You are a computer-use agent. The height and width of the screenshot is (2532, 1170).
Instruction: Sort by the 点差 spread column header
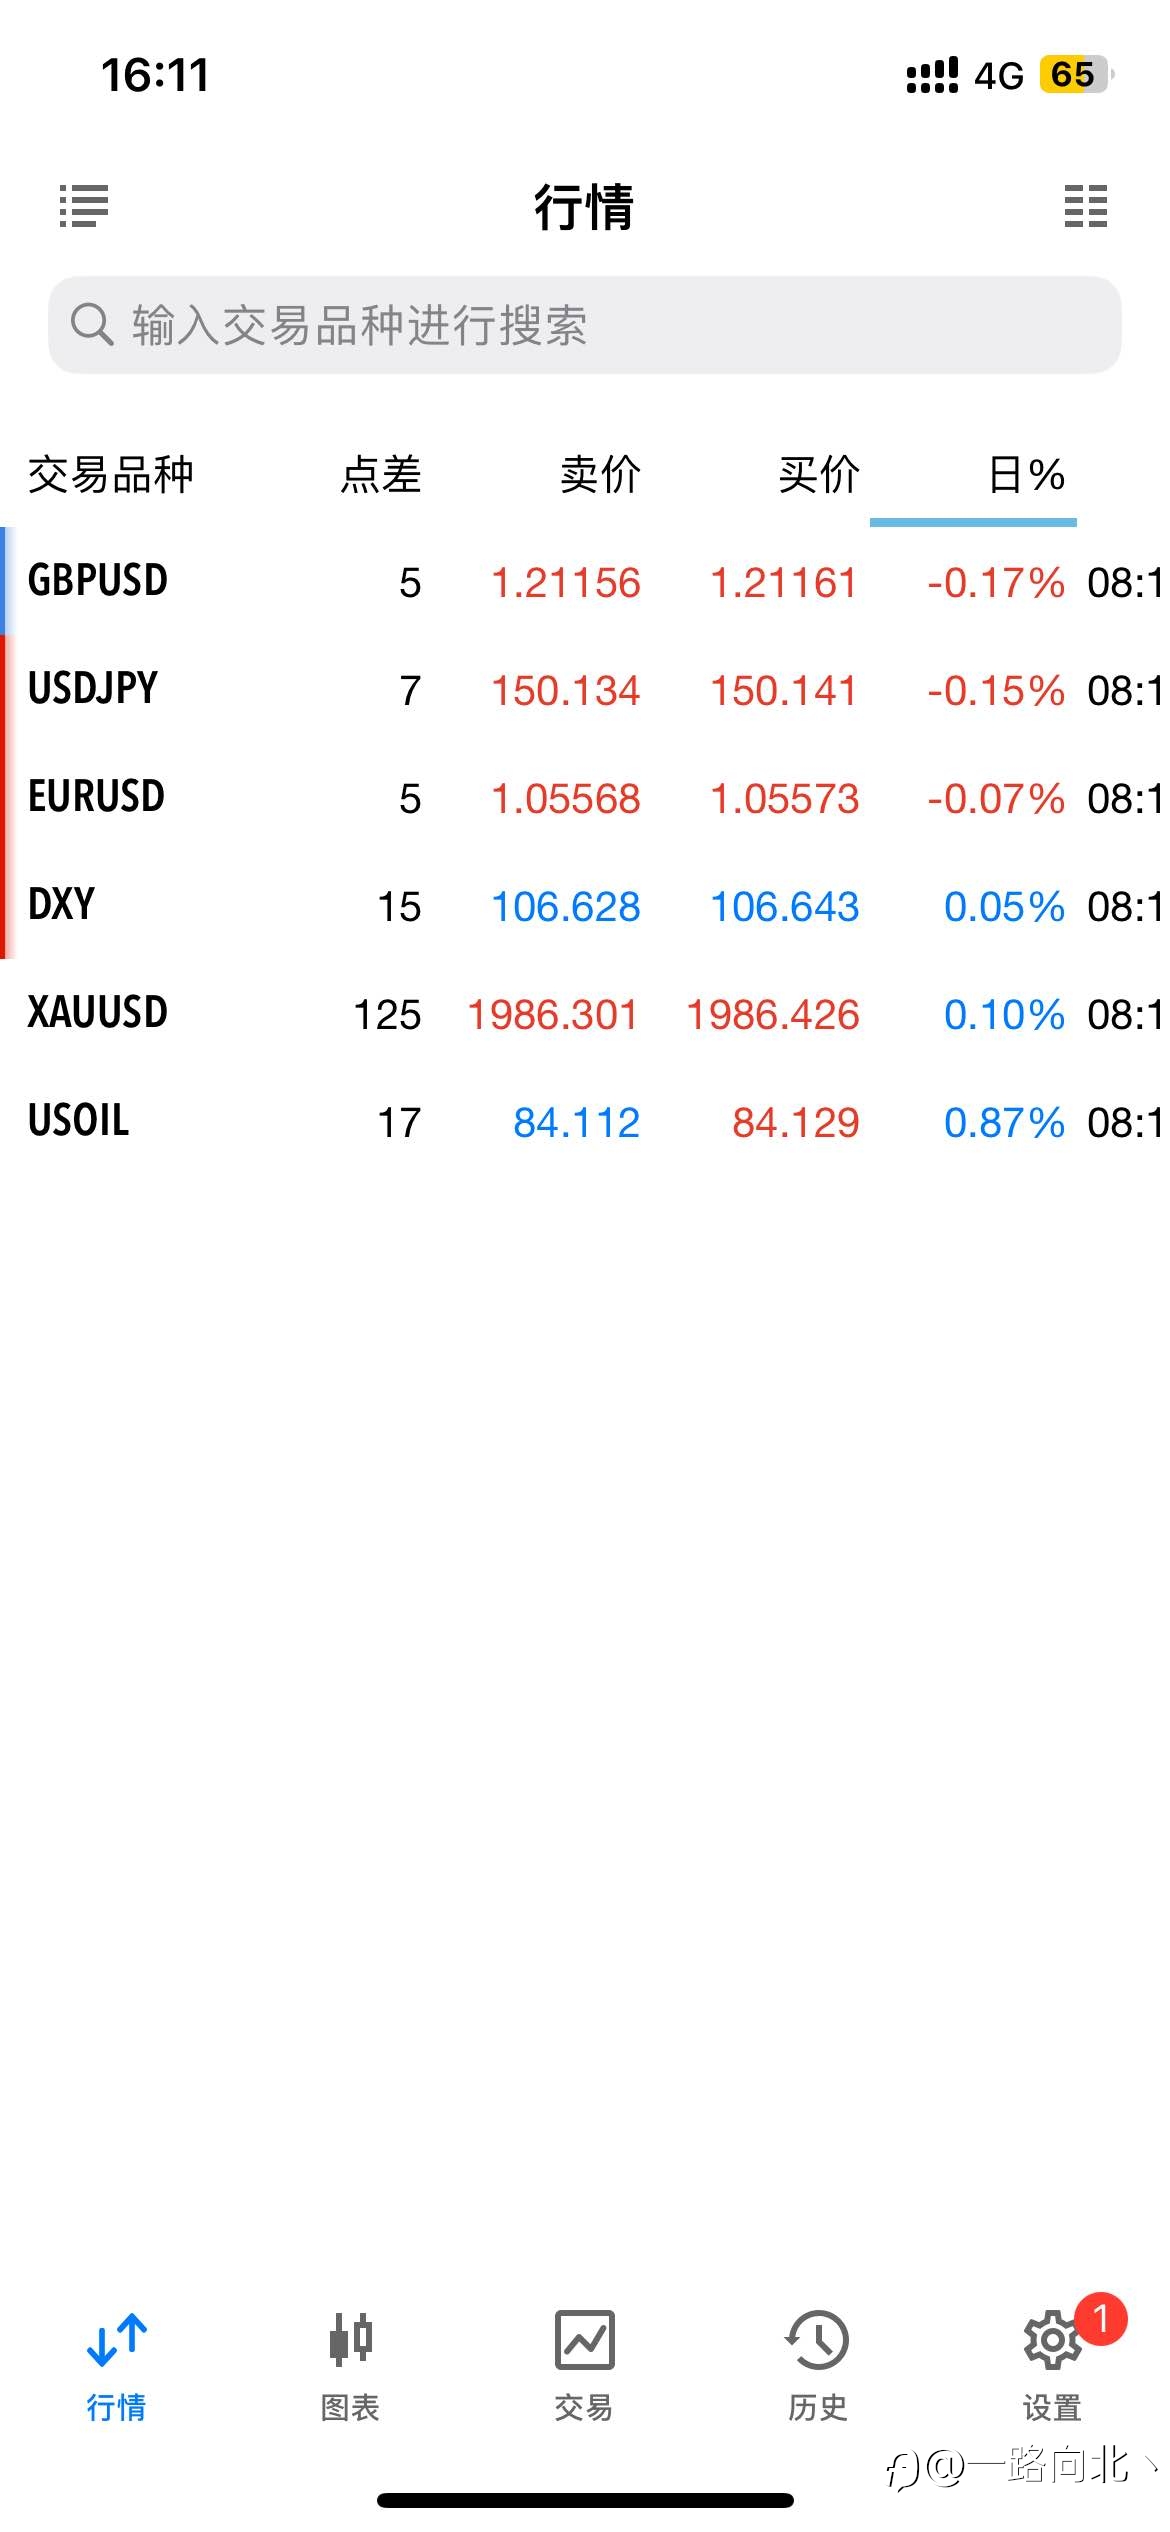(x=381, y=475)
